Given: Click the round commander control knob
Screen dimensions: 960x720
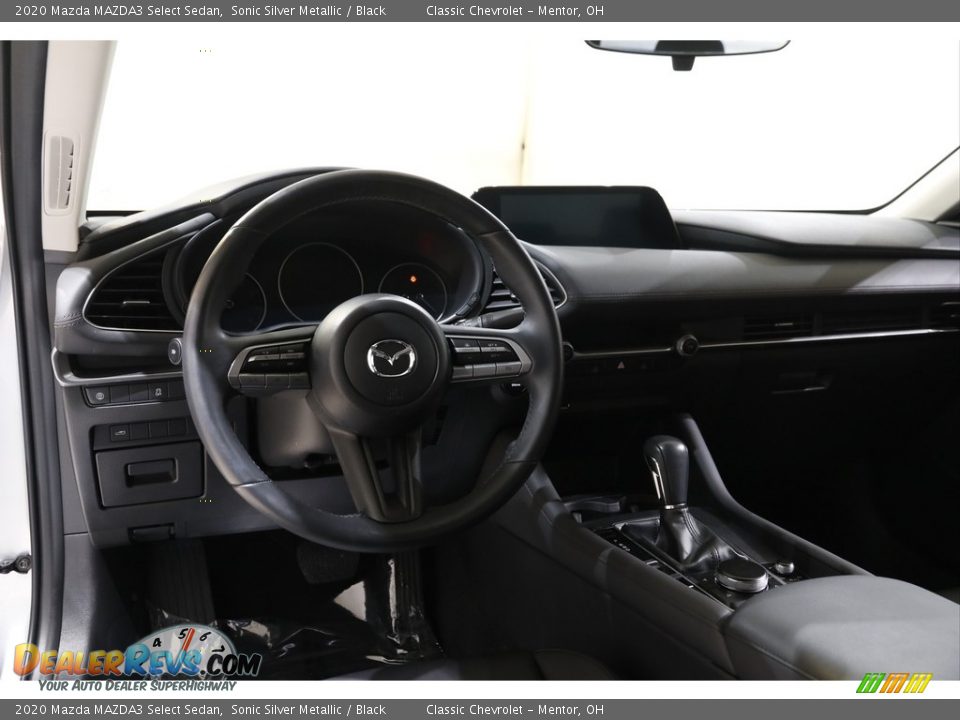Looking at the screenshot, I should click(x=742, y=574).
